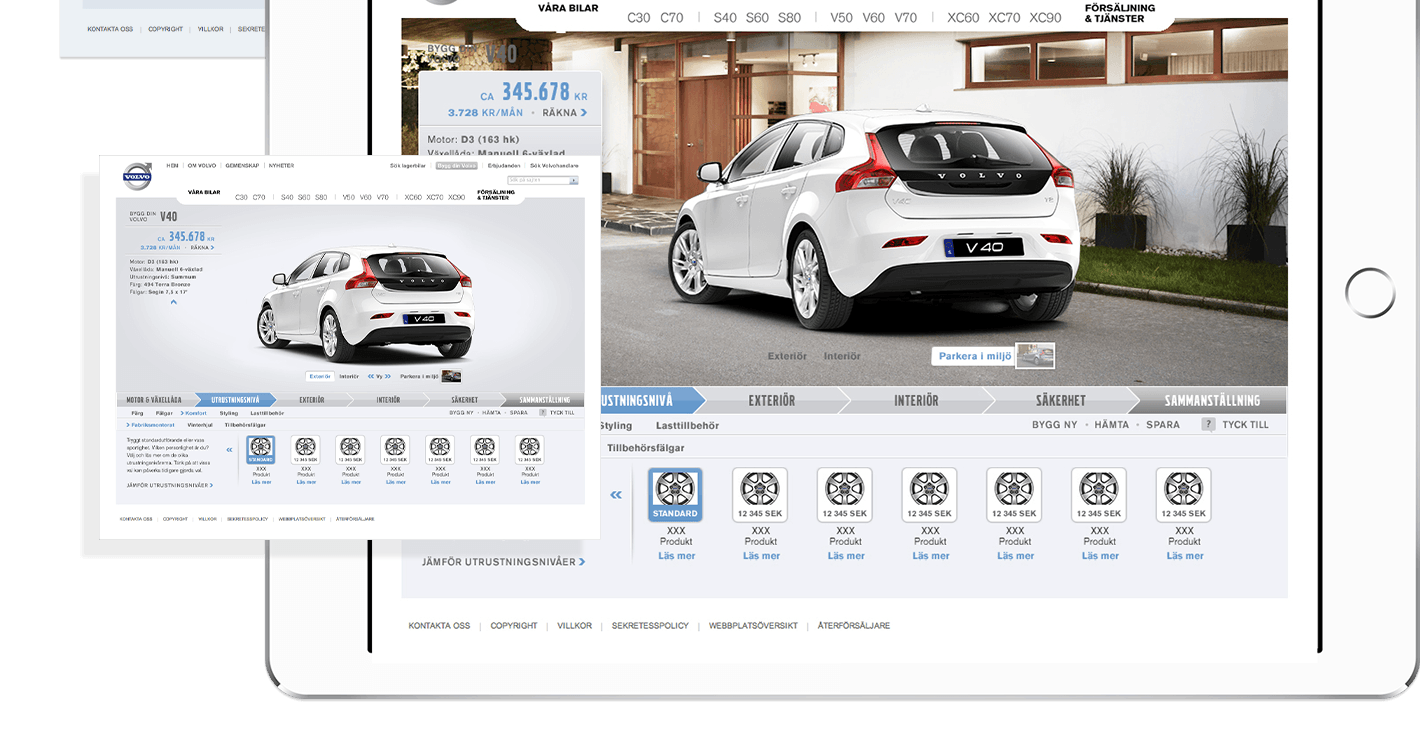Open C30 model in tablet view
The width and height of the screenshot is (1420, 740).
[x=640, y=18]
